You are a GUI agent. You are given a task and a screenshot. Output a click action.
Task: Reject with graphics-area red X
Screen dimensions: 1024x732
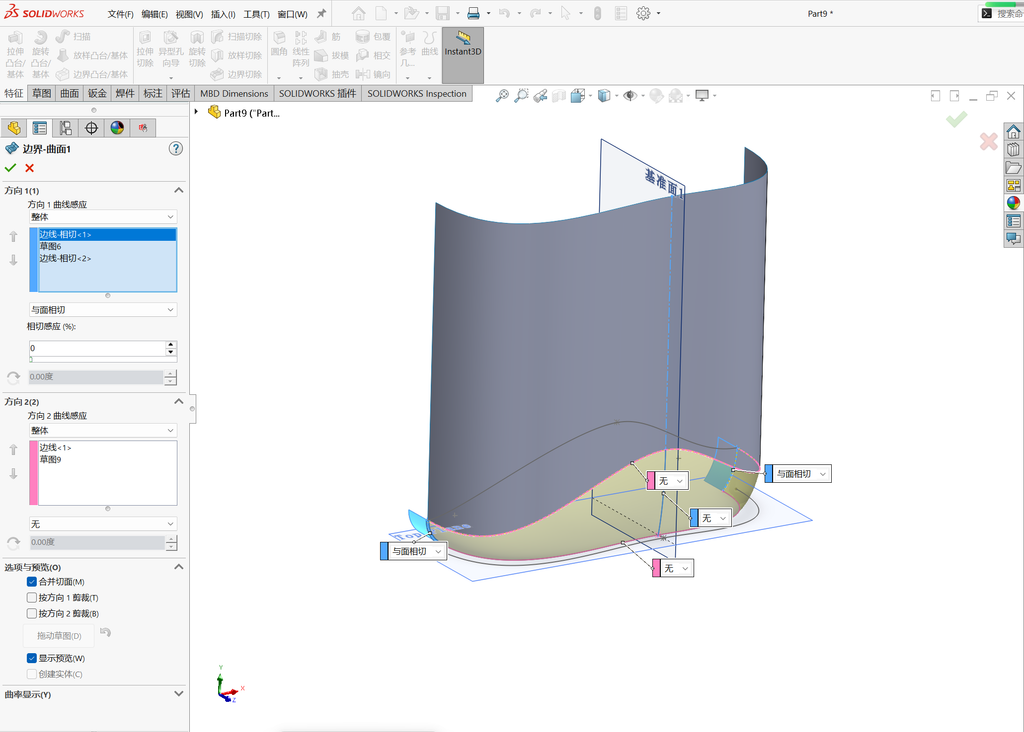[989, 141]
